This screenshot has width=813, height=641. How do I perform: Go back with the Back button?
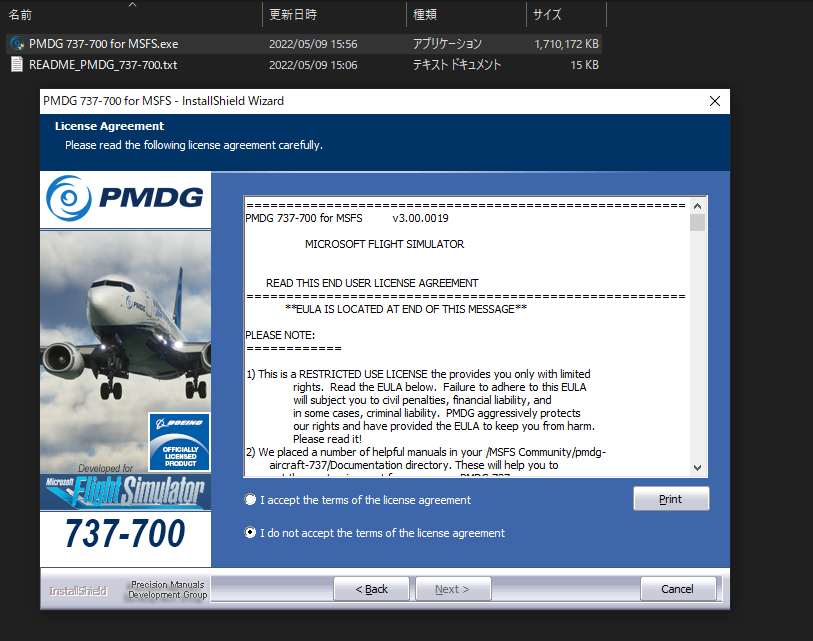coord(371,589)
